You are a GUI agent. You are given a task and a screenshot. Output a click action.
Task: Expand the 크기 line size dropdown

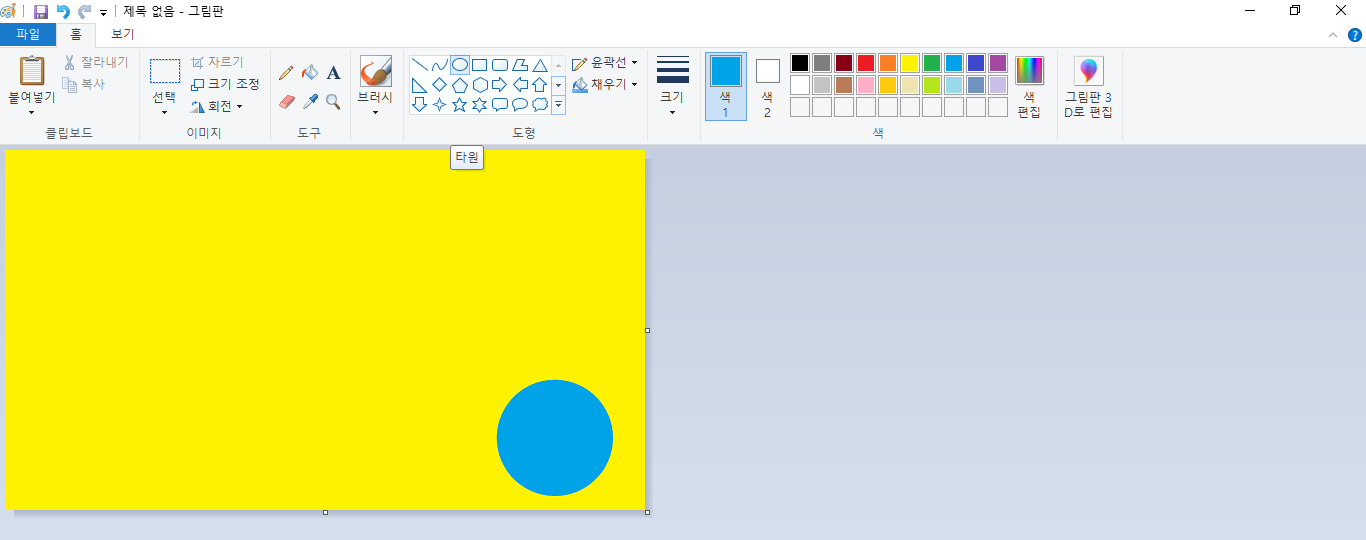pyautogui.click(x=672, y=86)
